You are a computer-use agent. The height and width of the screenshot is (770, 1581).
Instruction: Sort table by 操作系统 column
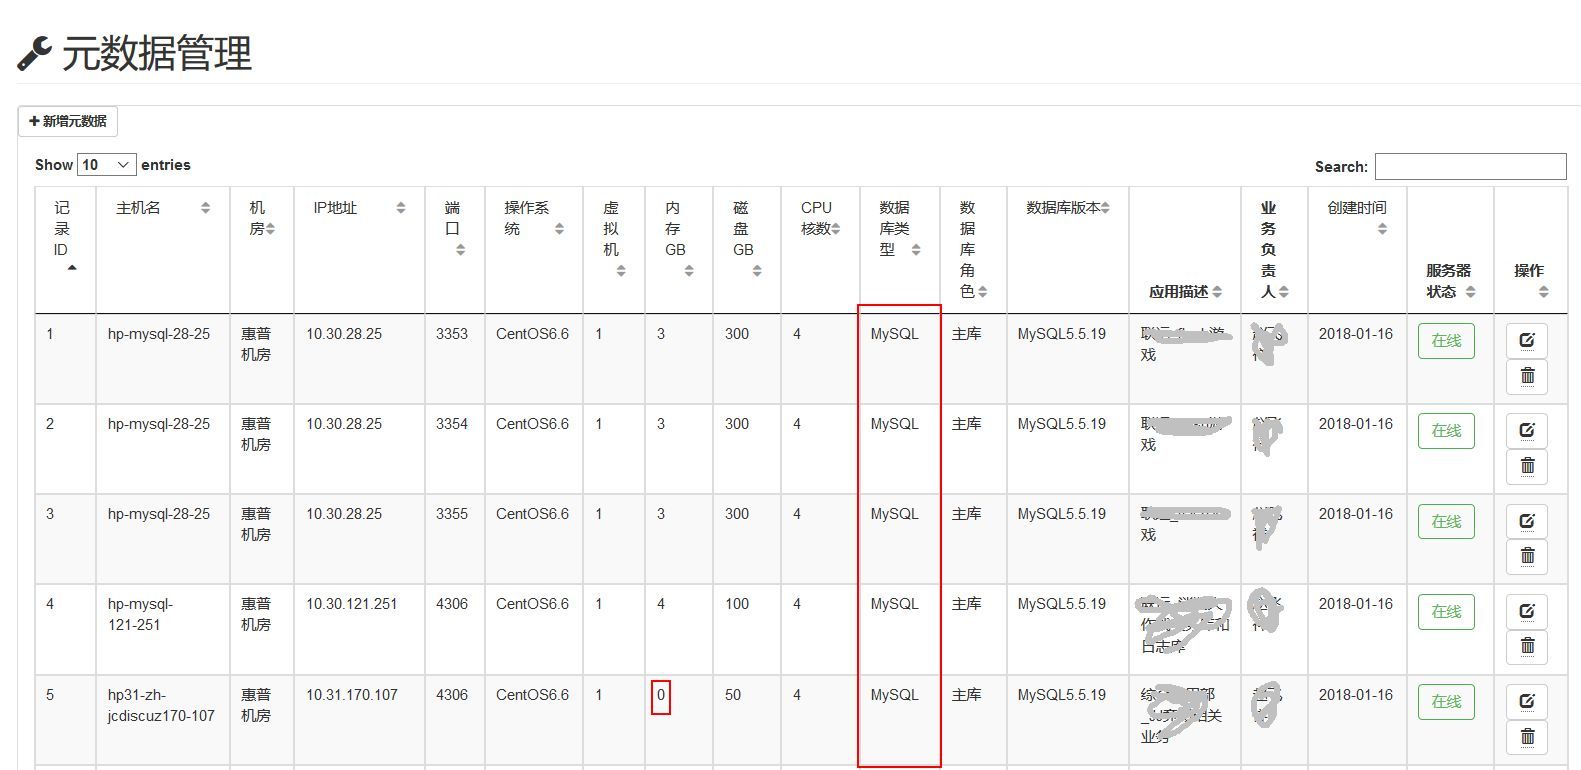point(534,249)
